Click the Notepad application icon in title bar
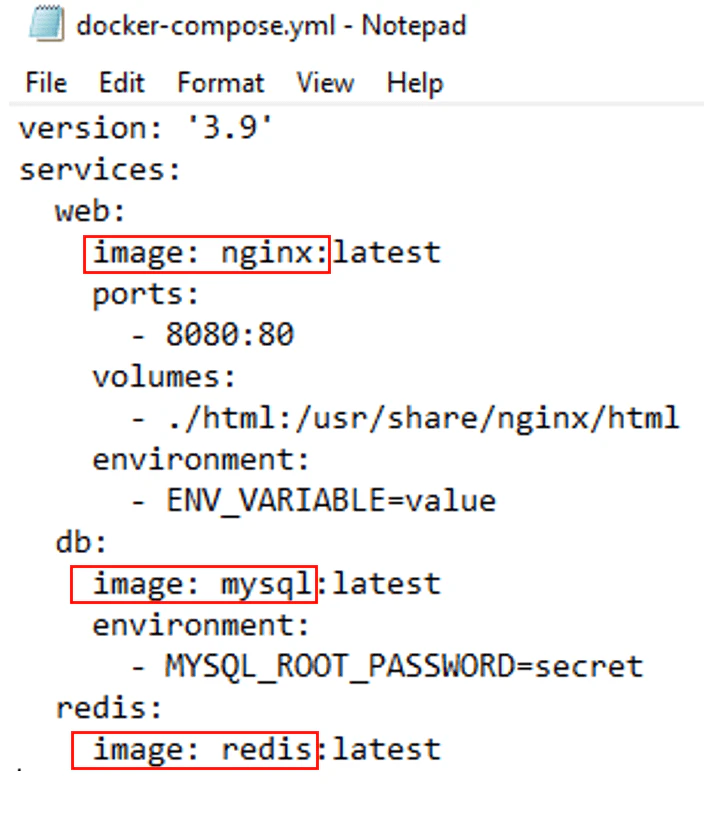This screenshot has height=813, width=704. coord(42,25)
